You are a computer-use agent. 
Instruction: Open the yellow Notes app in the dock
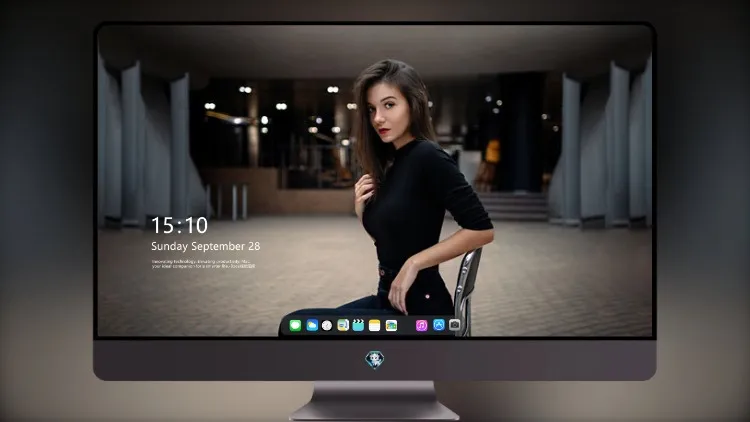[375, 326]
